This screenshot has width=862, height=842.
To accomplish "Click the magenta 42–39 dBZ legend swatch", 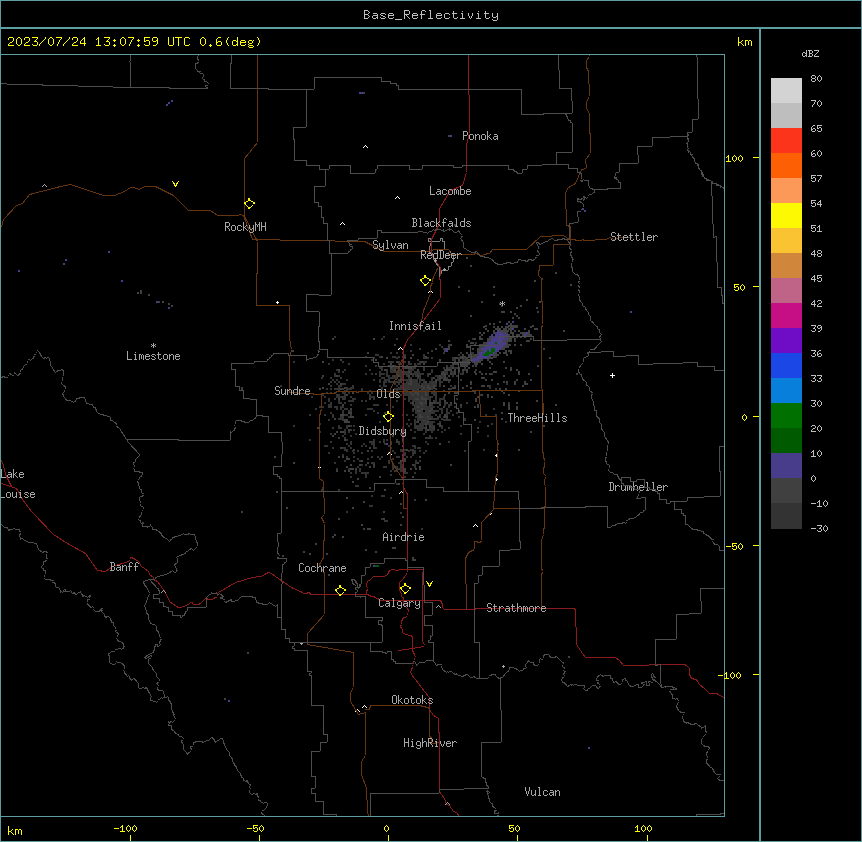I will 786,315.
